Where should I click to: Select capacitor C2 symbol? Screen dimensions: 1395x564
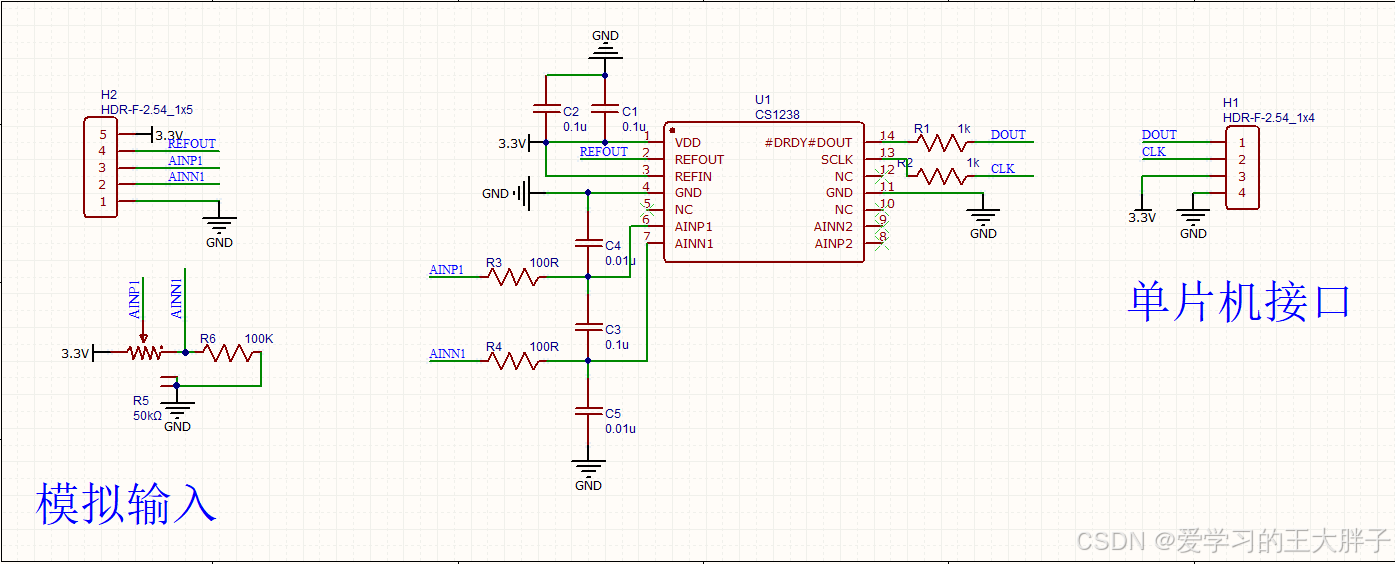click(x=545, y=107)
